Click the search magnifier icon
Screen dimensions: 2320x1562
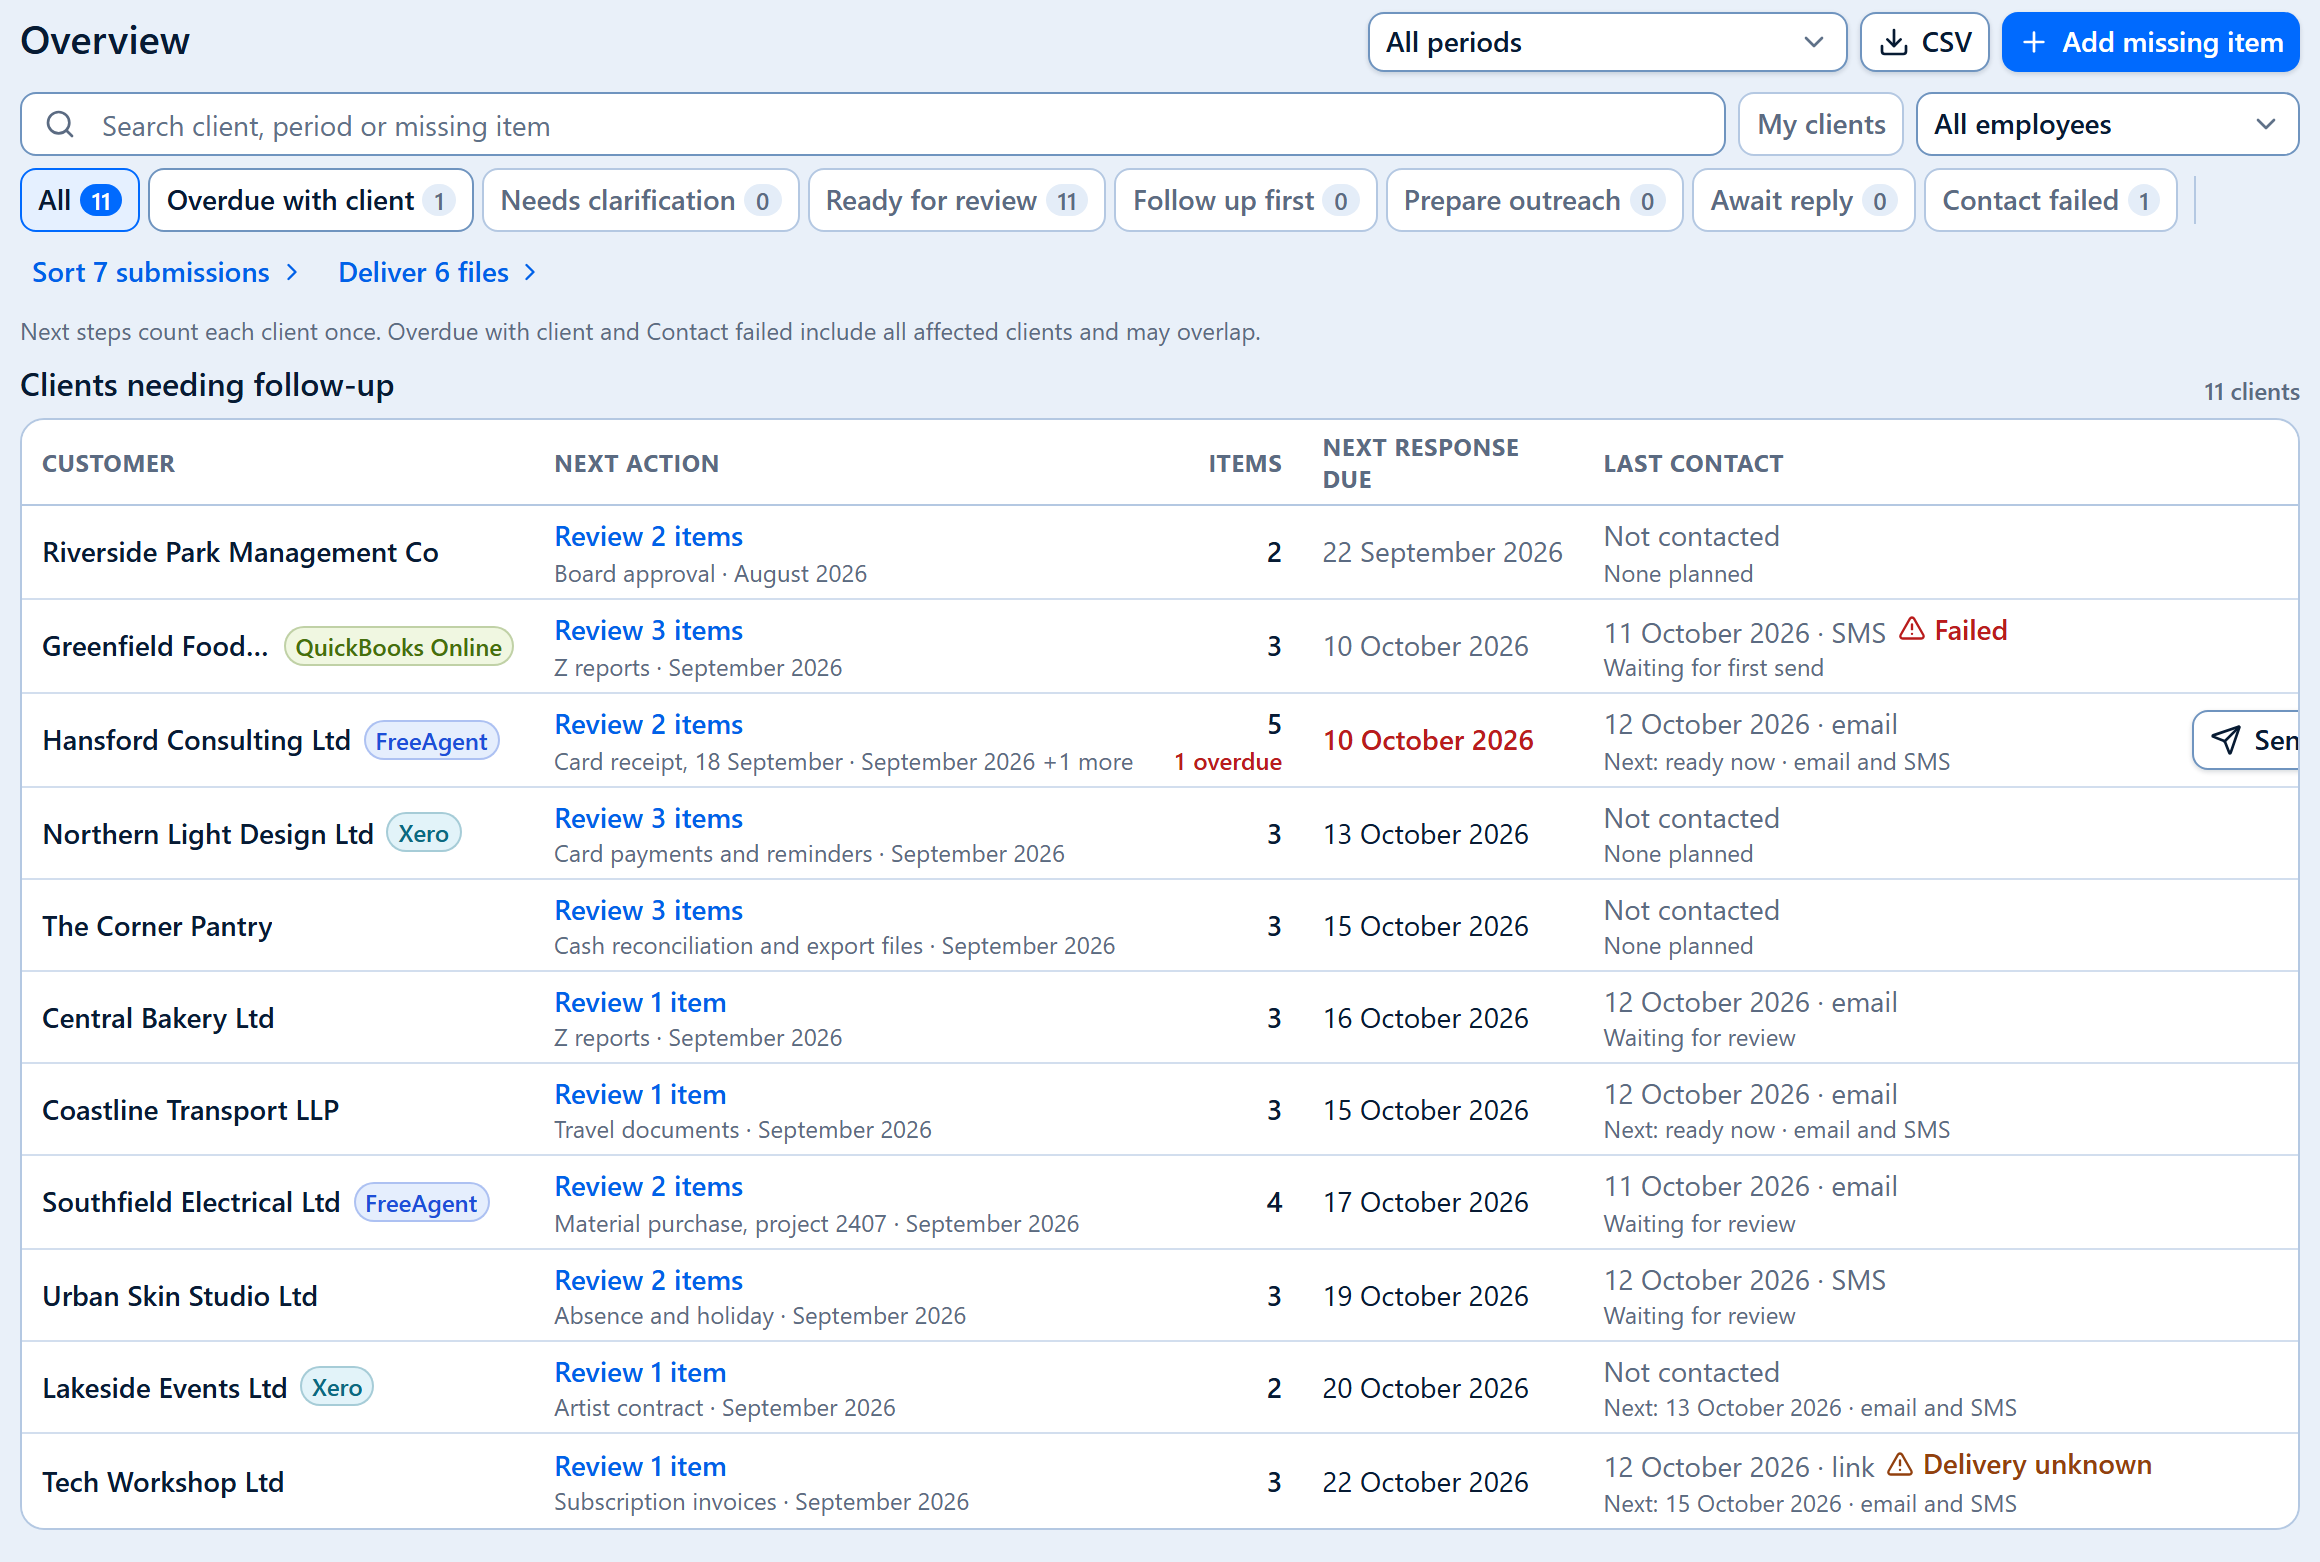(60, 125)
